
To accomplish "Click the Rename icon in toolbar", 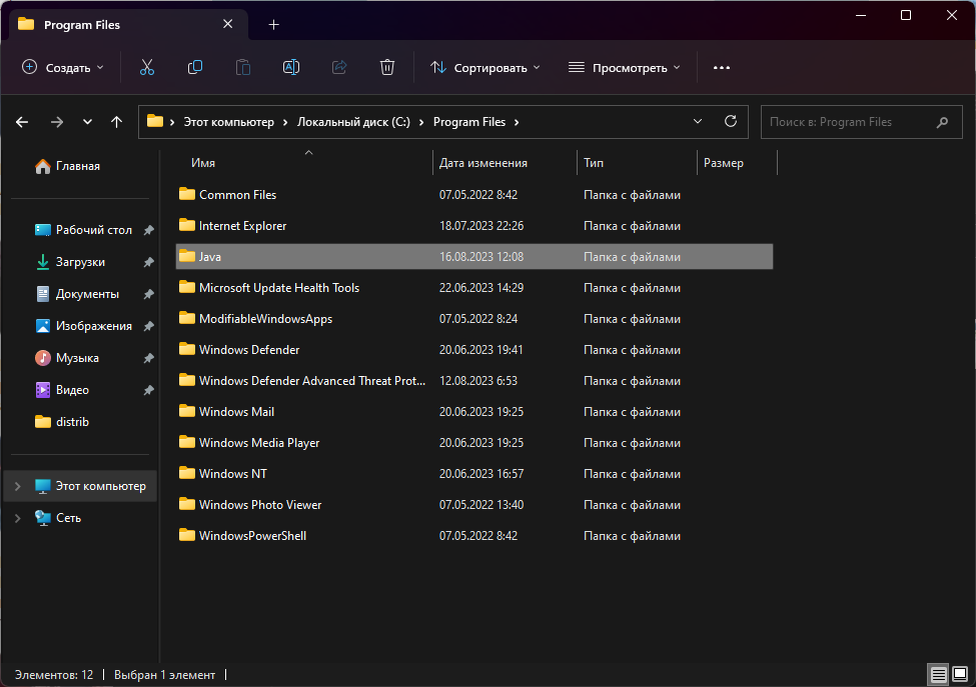I will 291,67.
